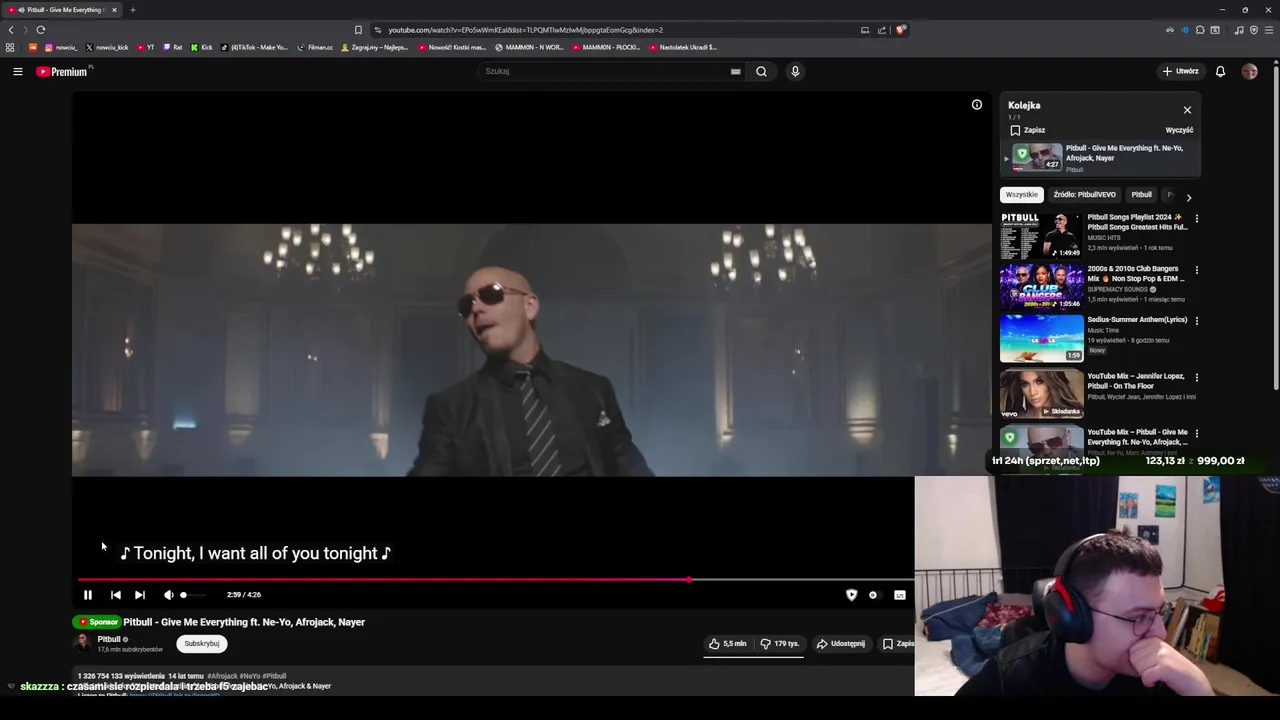
Task: Open the Filman.cc bookmark
Action: click(x=316, y=47)
